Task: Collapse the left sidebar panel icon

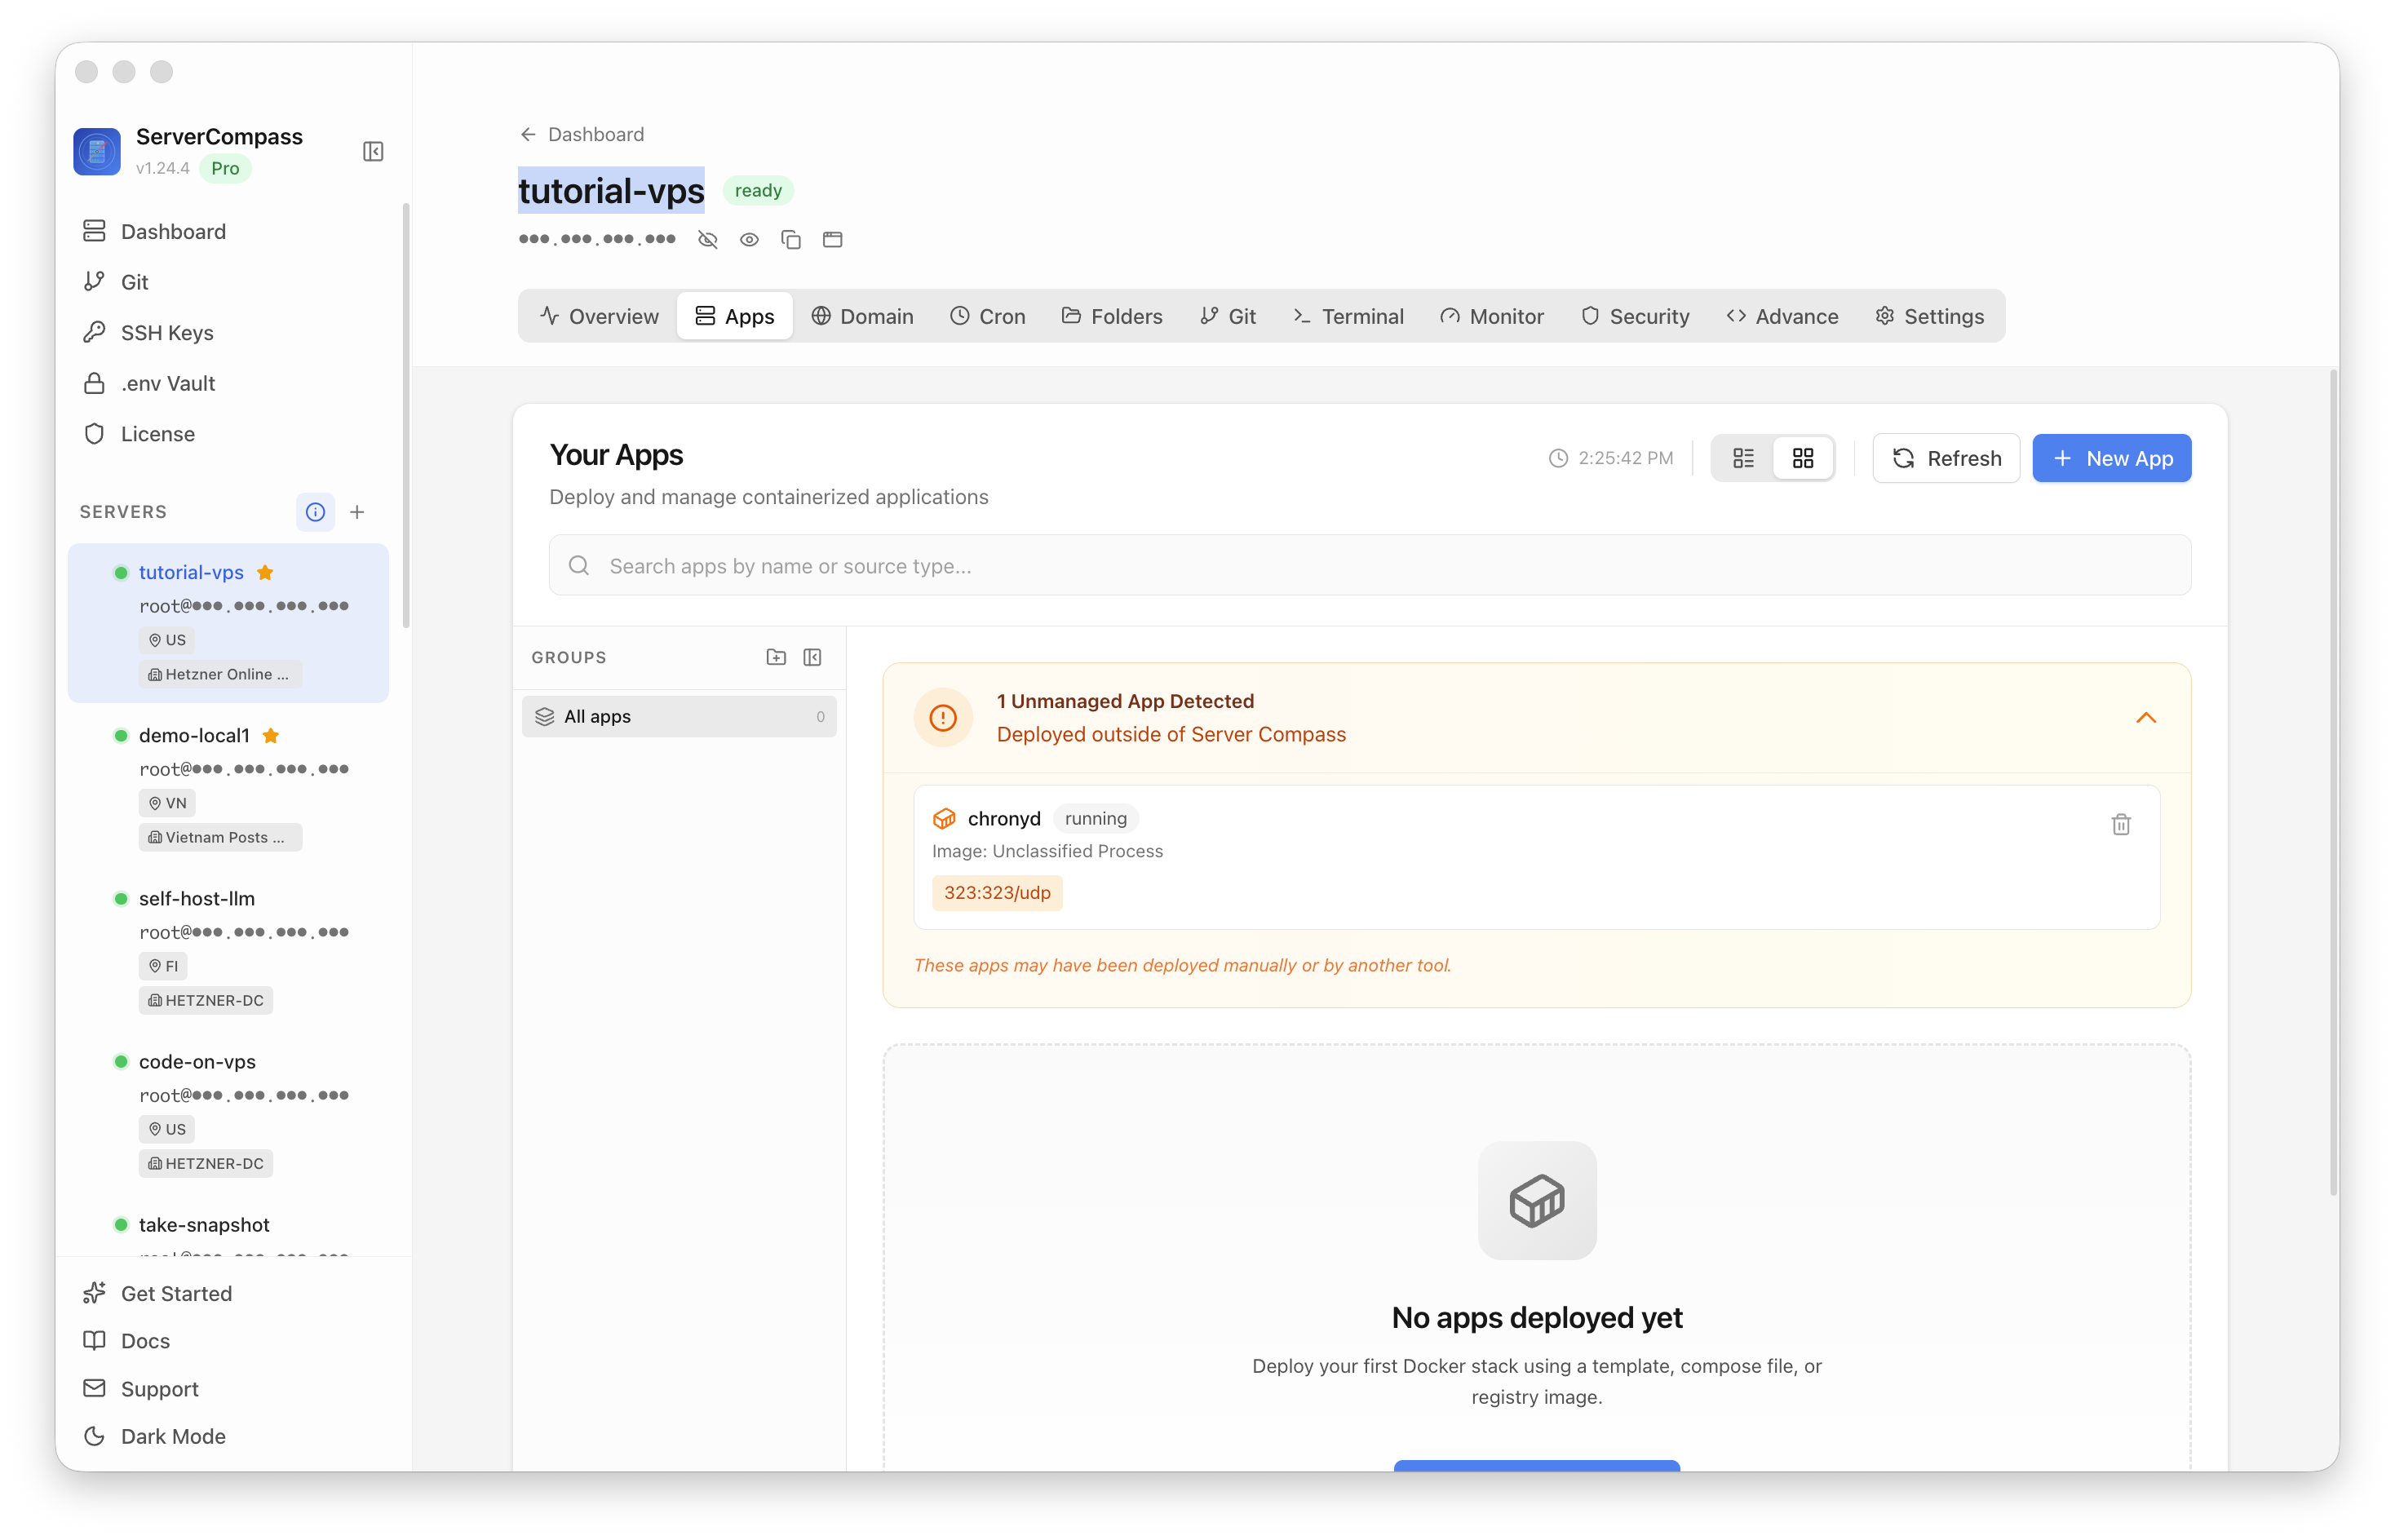Action: pyautogui.click(x=373, y=151)
